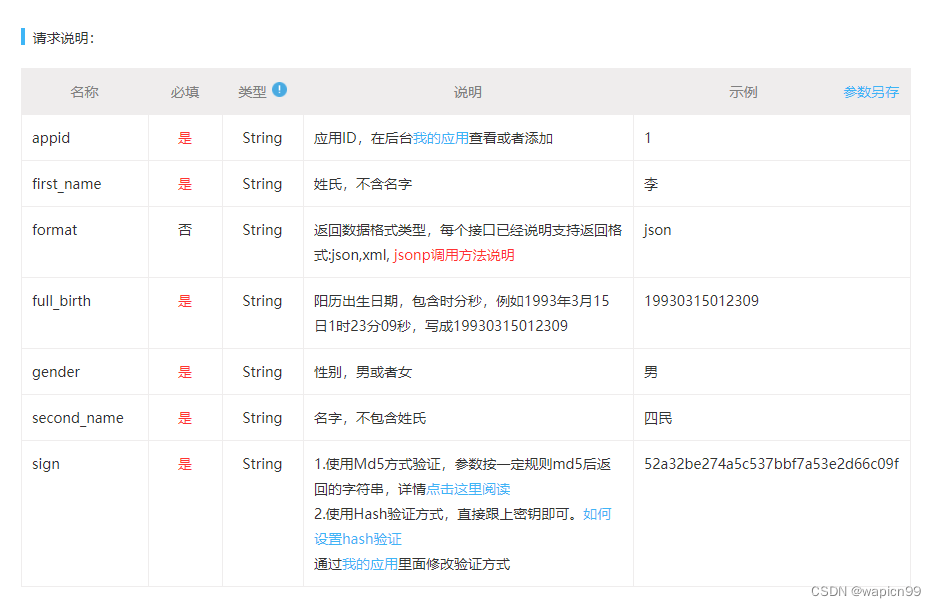
Task: Select the 示例 column header
Action: 743,92
